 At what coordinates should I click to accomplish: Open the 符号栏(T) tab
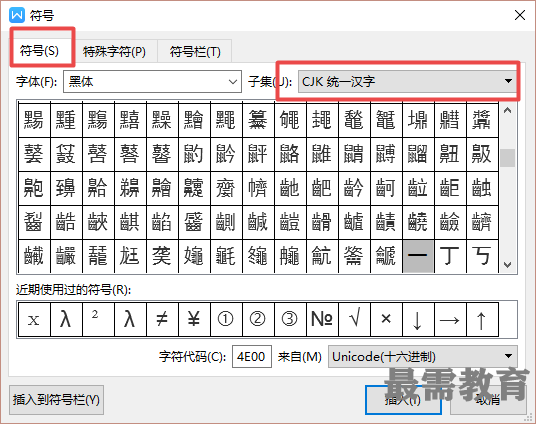(x=195, y=52)
